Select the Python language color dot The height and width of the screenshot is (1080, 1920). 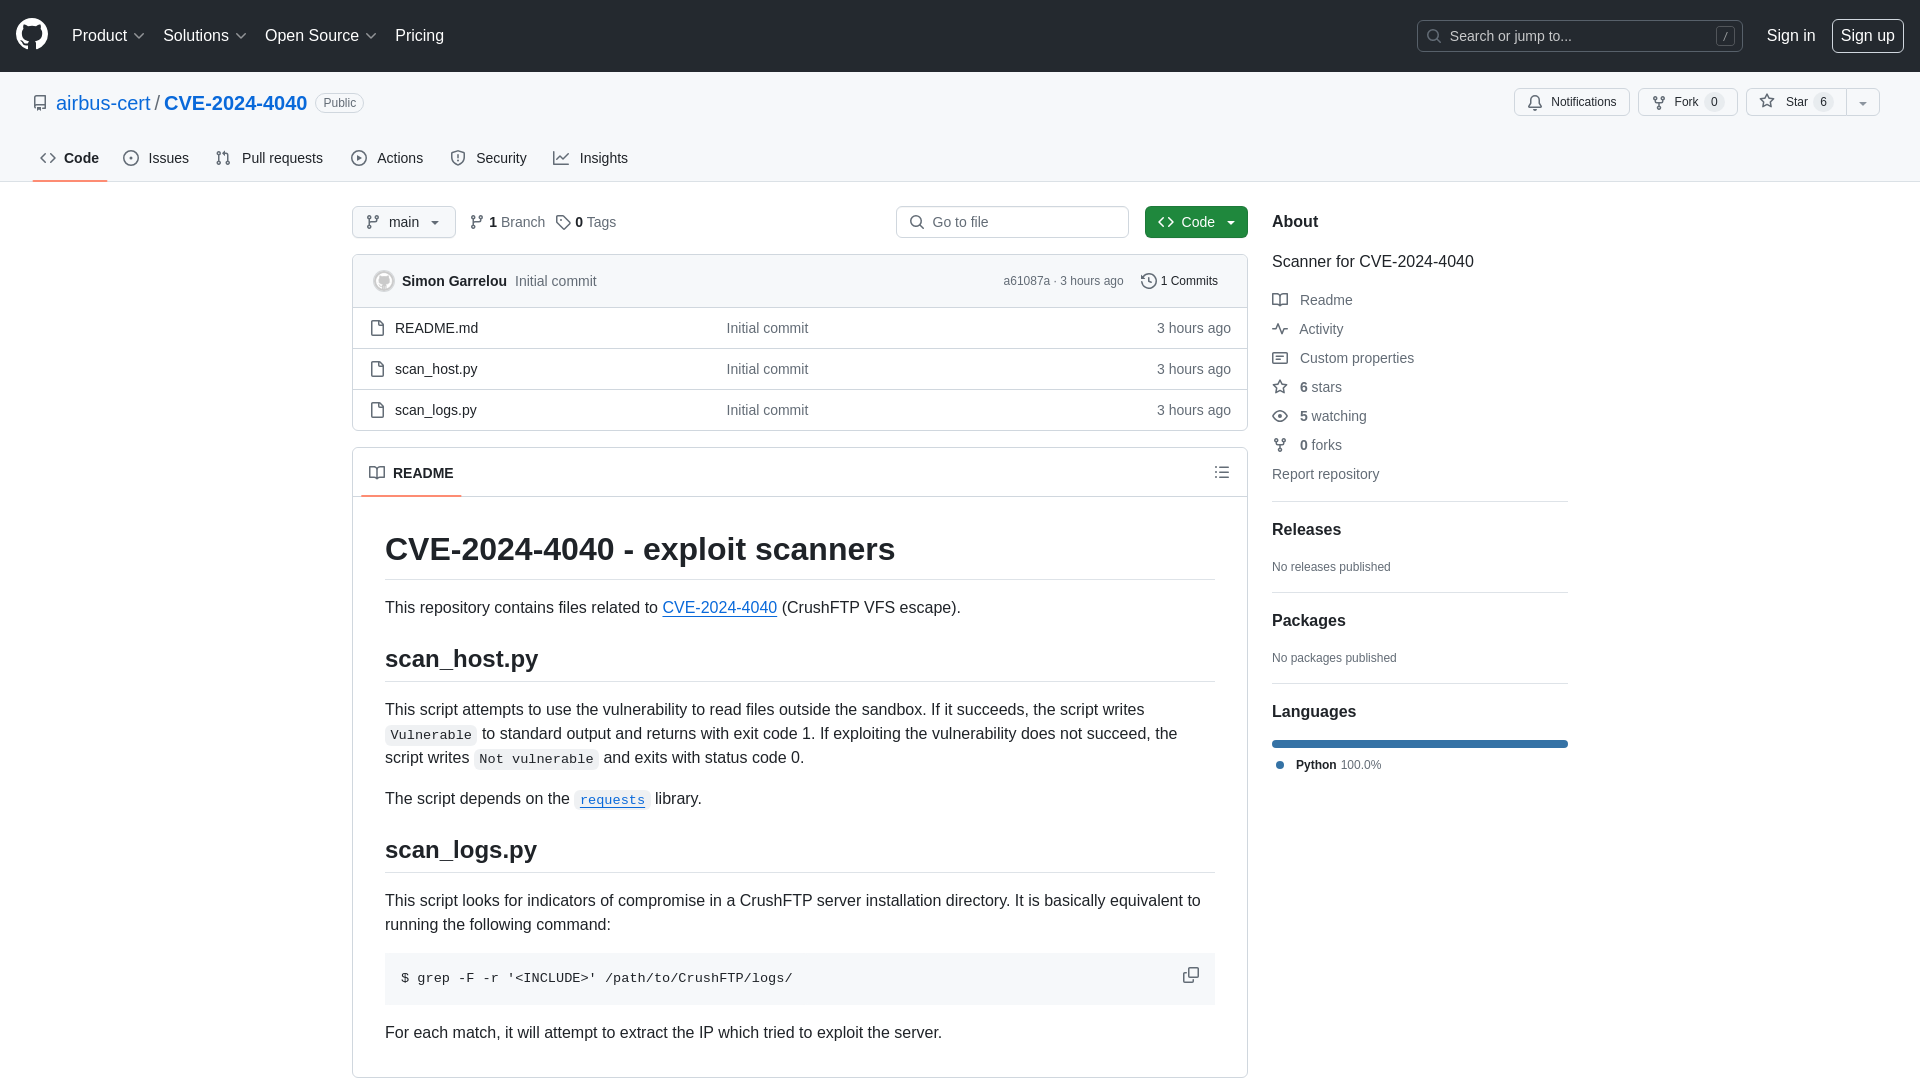click(x=1280, y=765)
